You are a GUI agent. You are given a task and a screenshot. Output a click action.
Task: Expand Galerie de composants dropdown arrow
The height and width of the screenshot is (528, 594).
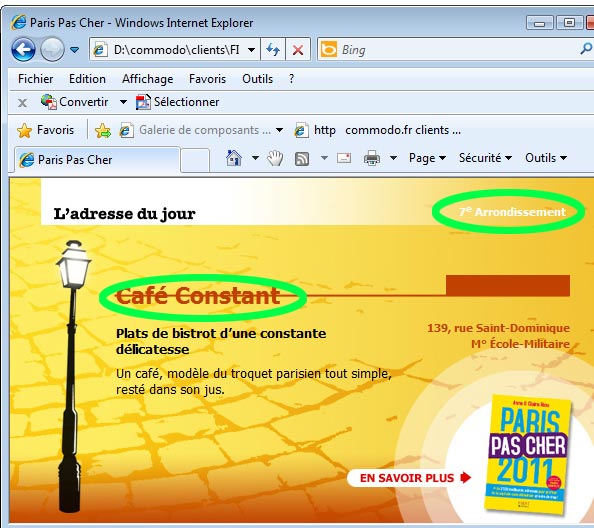[280, 130]
